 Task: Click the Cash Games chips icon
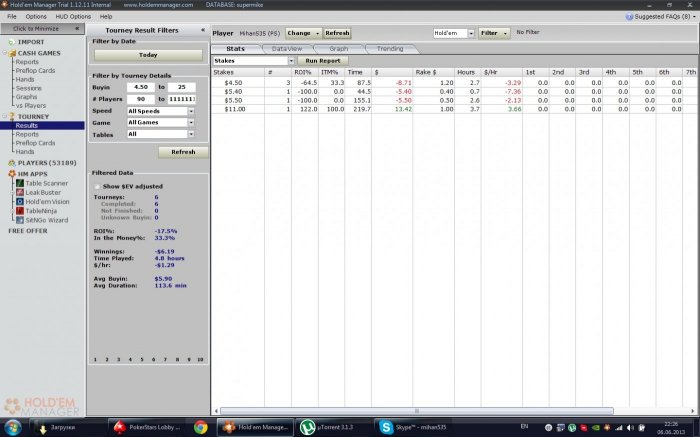tap(12, 53)
